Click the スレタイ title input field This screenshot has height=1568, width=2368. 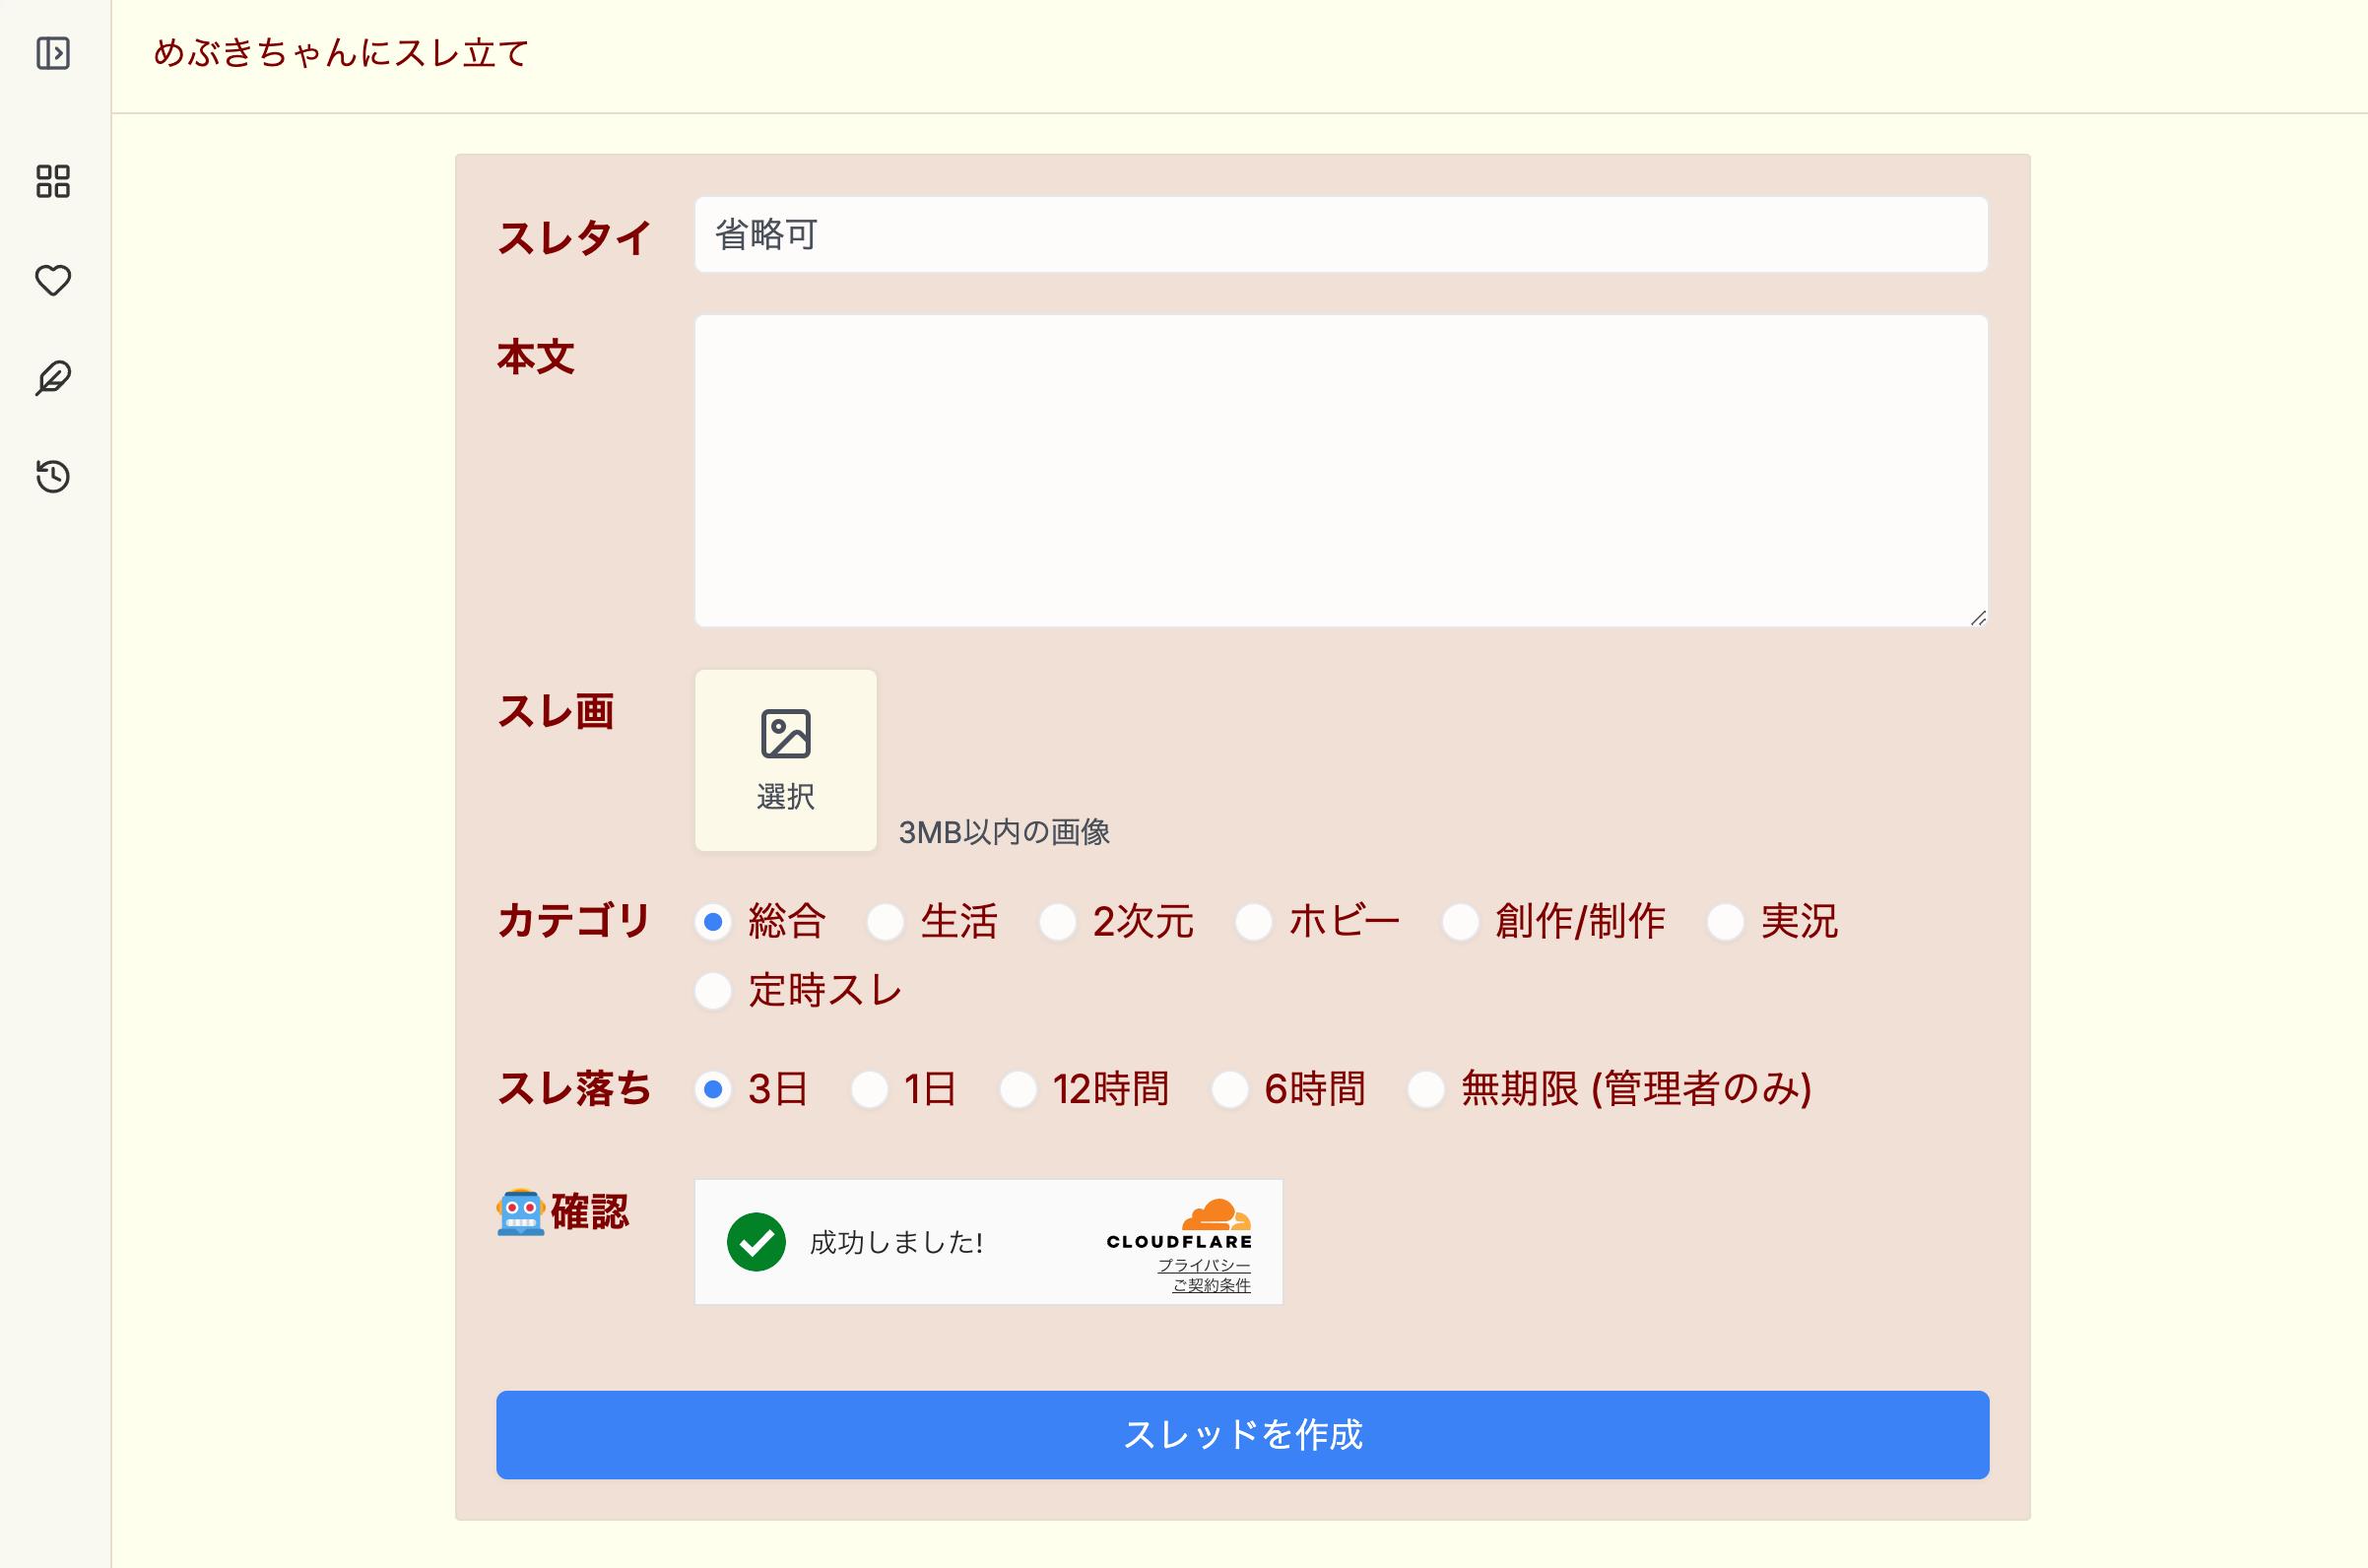(x=1340, y=235)
